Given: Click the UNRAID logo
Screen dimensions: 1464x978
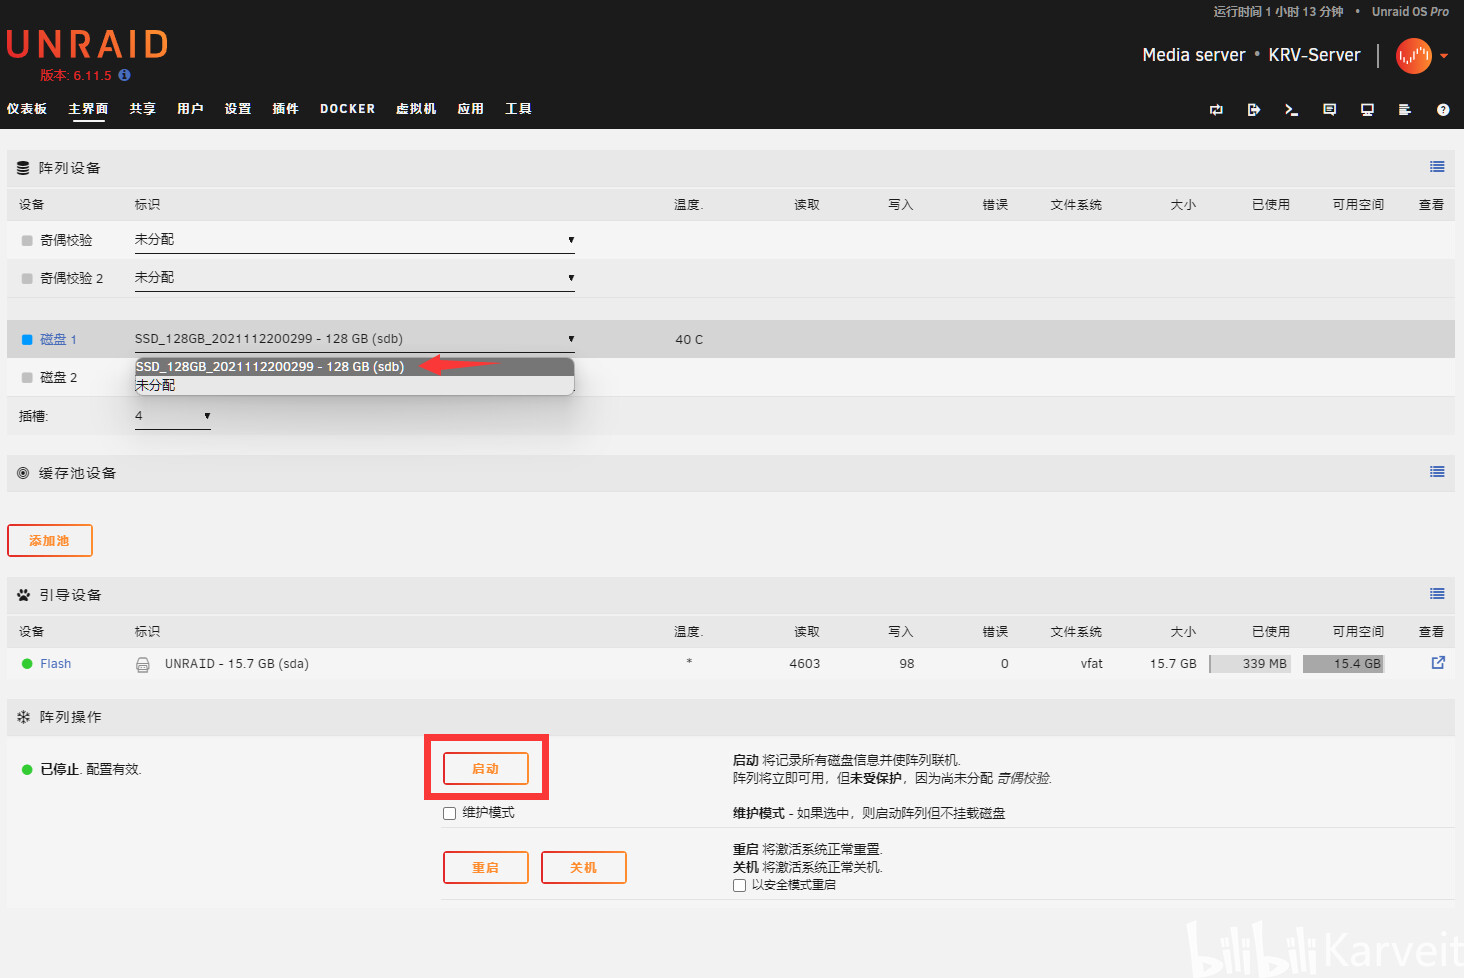Looking at the screenshot, I should click(x=87, y=44).
